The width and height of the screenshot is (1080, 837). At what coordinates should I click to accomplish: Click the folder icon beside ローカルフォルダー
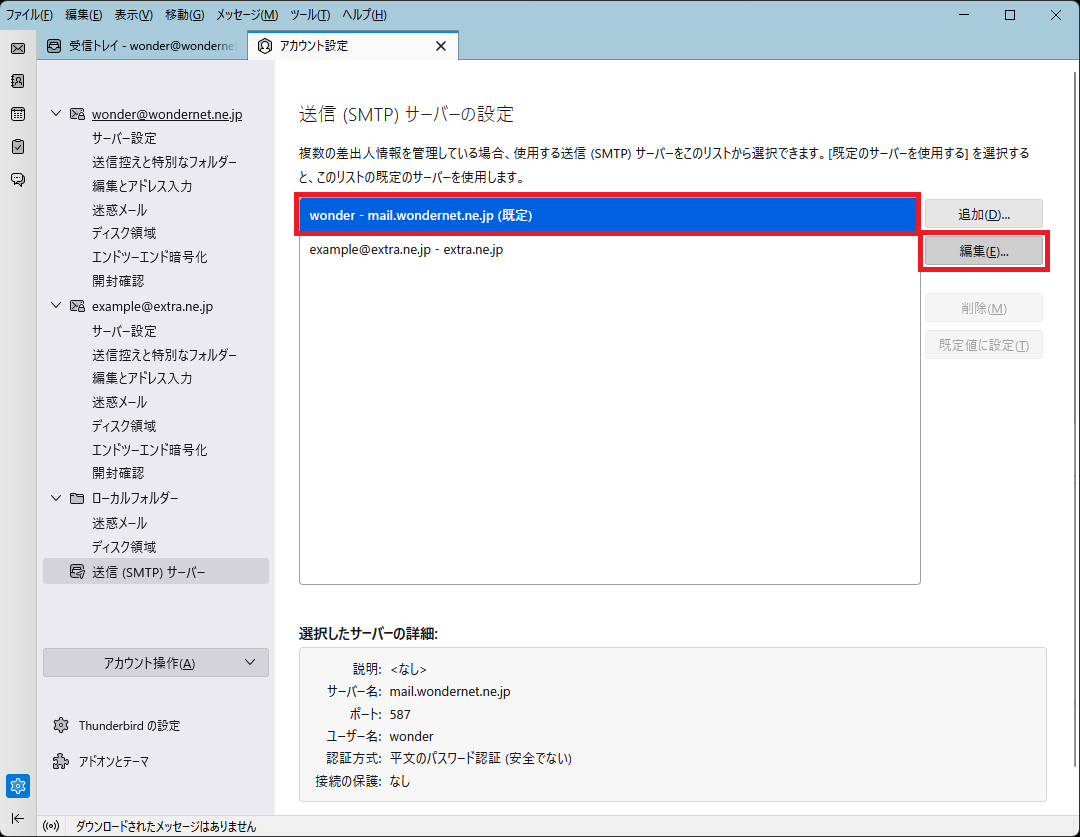77,498
